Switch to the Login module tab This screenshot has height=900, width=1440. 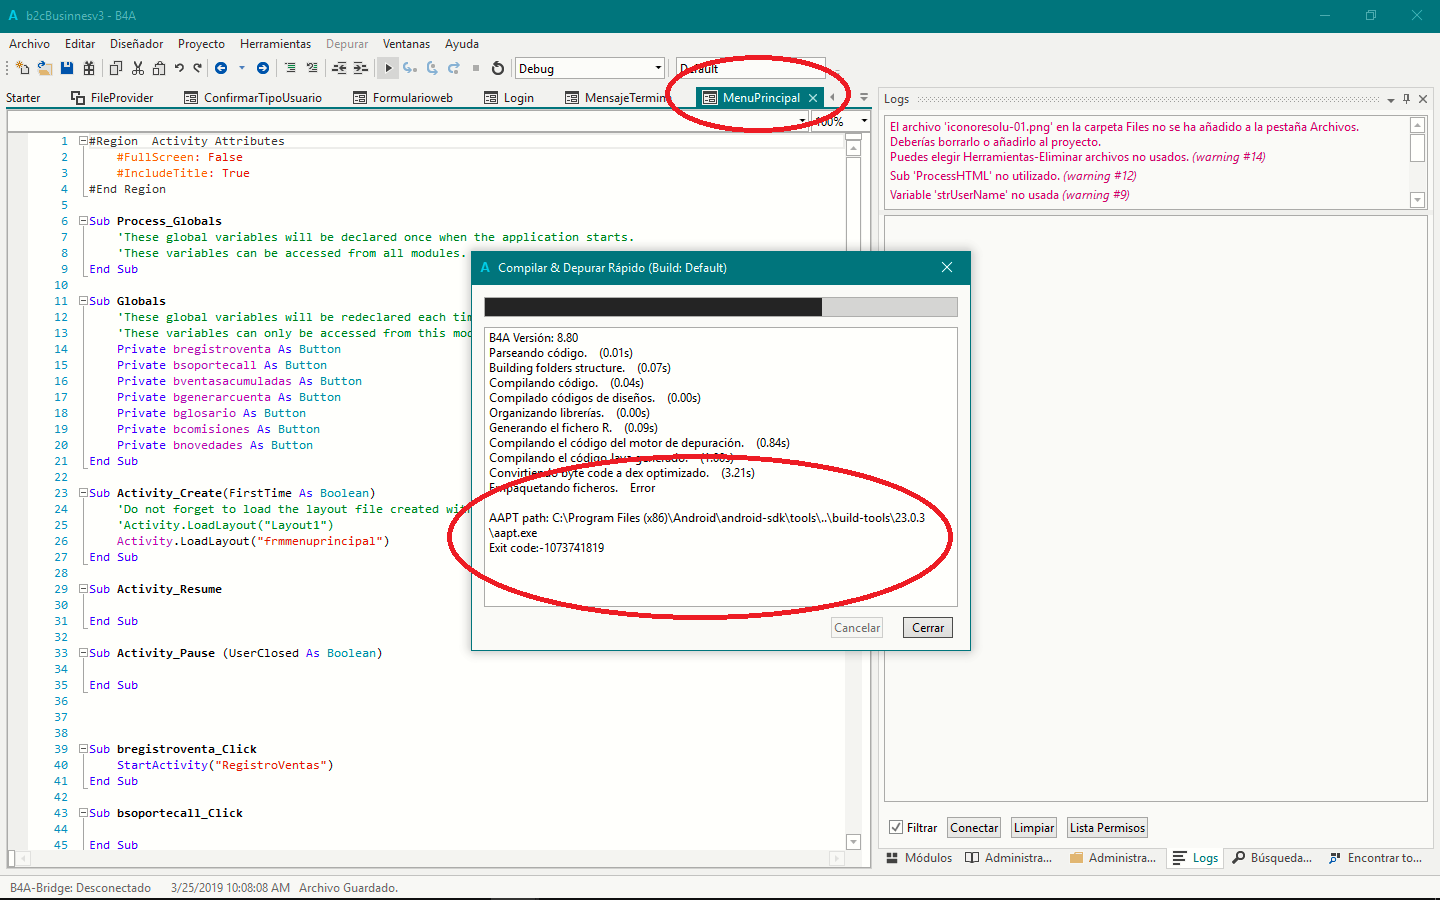coord(518,98)
